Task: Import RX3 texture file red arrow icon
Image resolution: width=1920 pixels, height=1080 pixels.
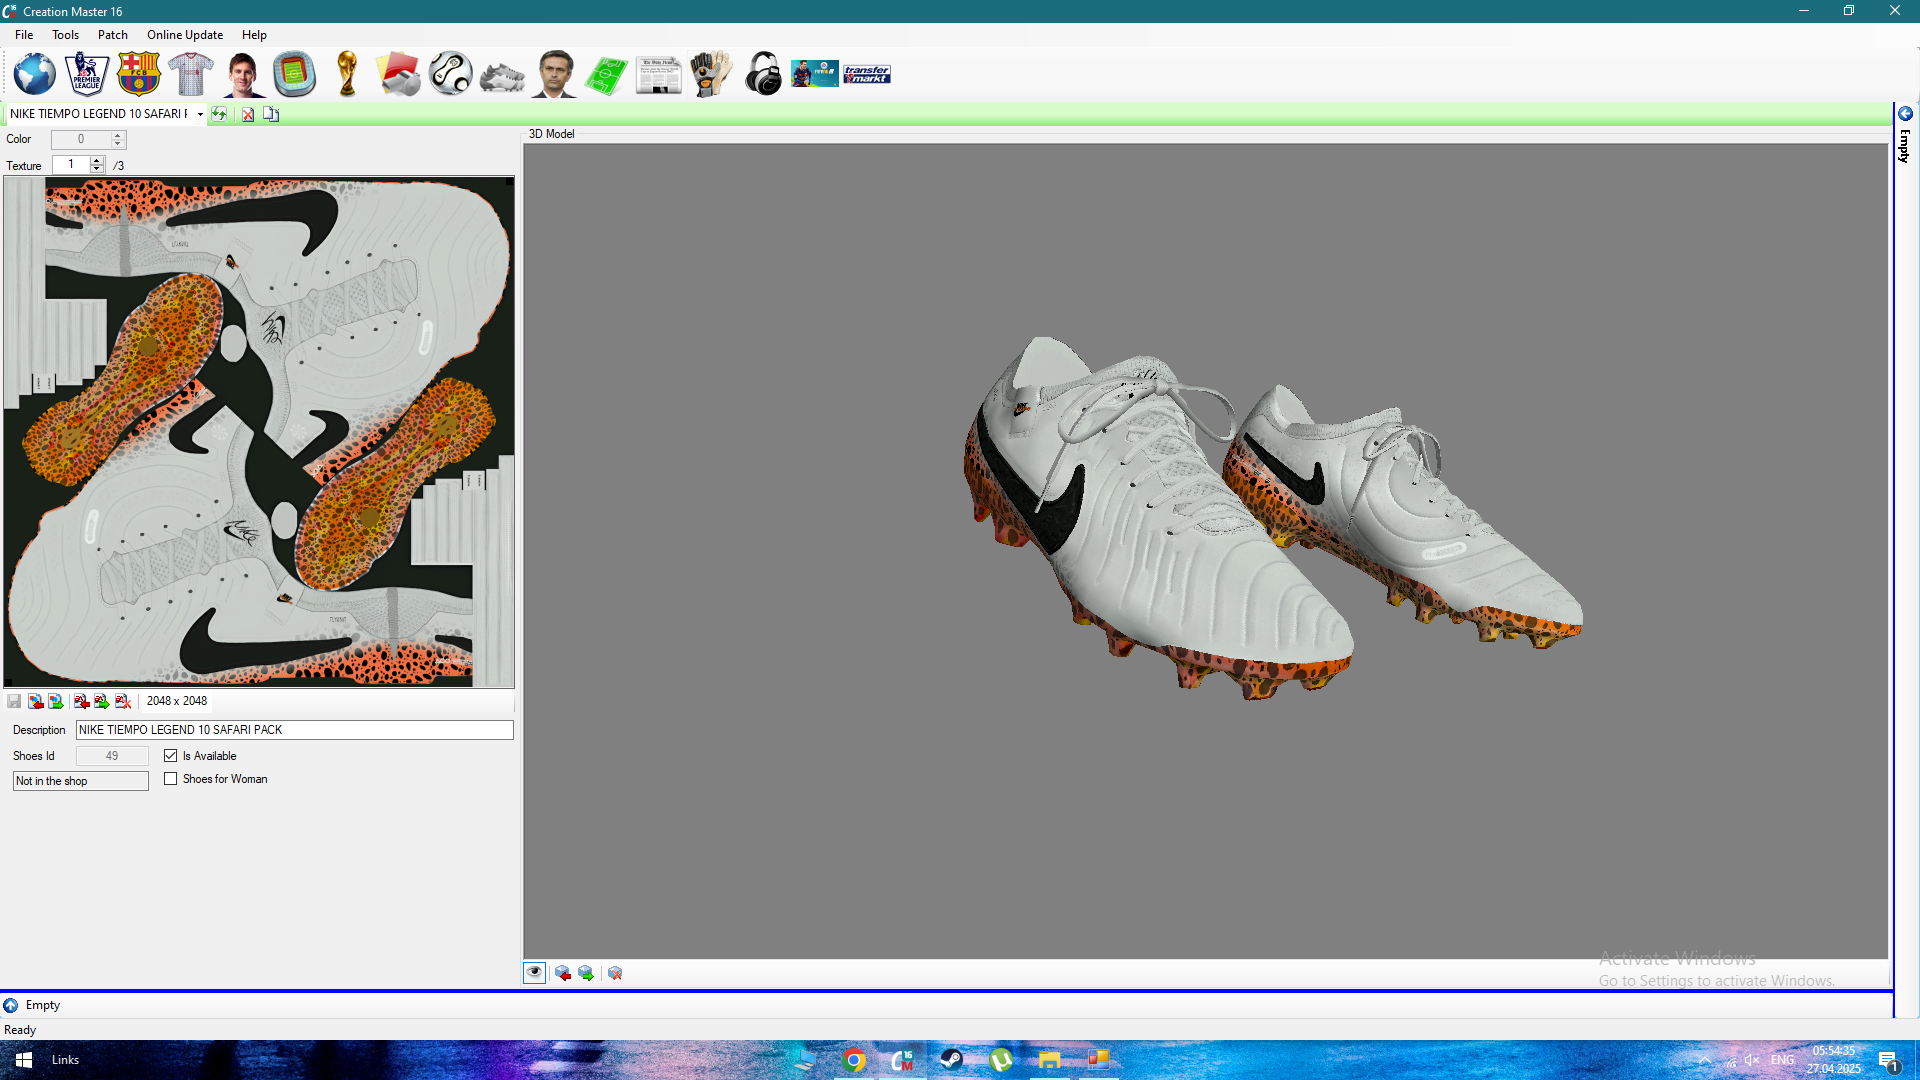Action: [81, 701]
